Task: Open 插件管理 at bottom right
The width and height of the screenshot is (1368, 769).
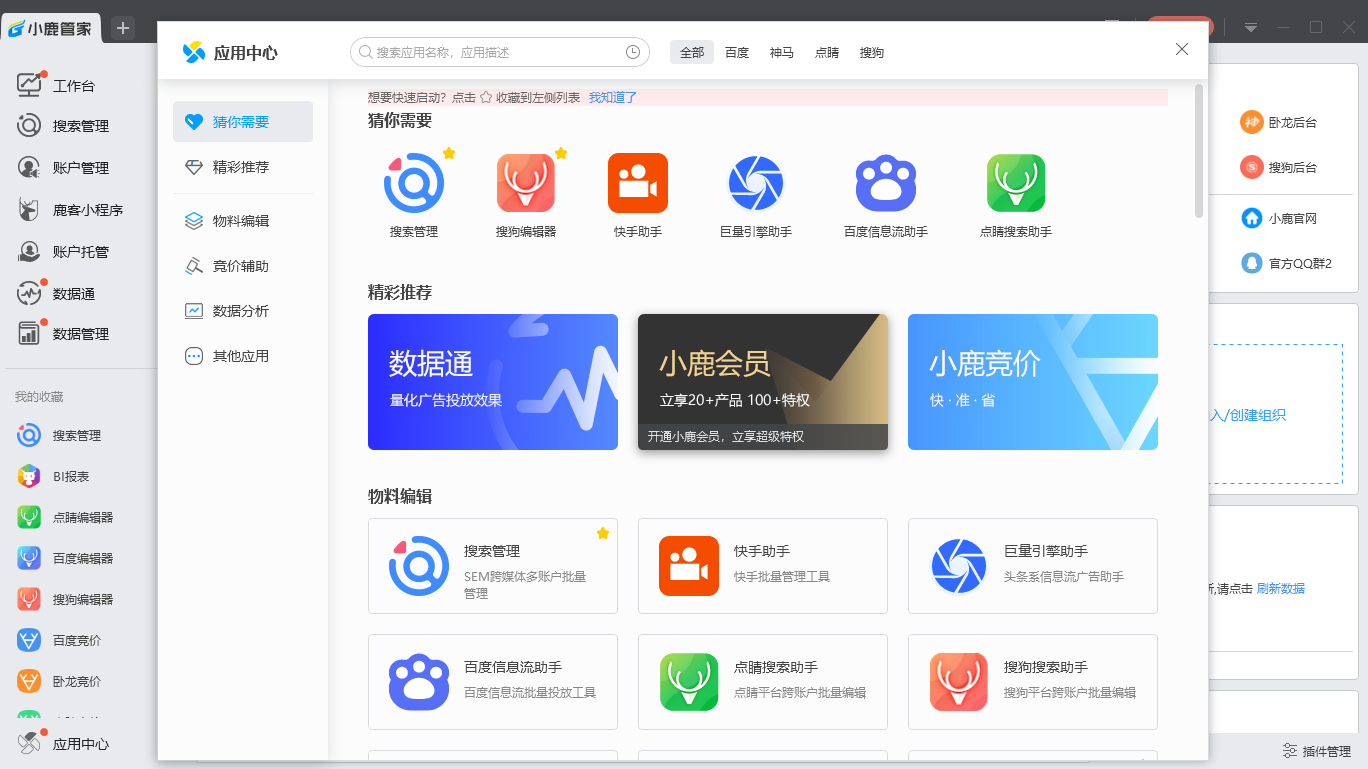Action: pos(1317,751)
